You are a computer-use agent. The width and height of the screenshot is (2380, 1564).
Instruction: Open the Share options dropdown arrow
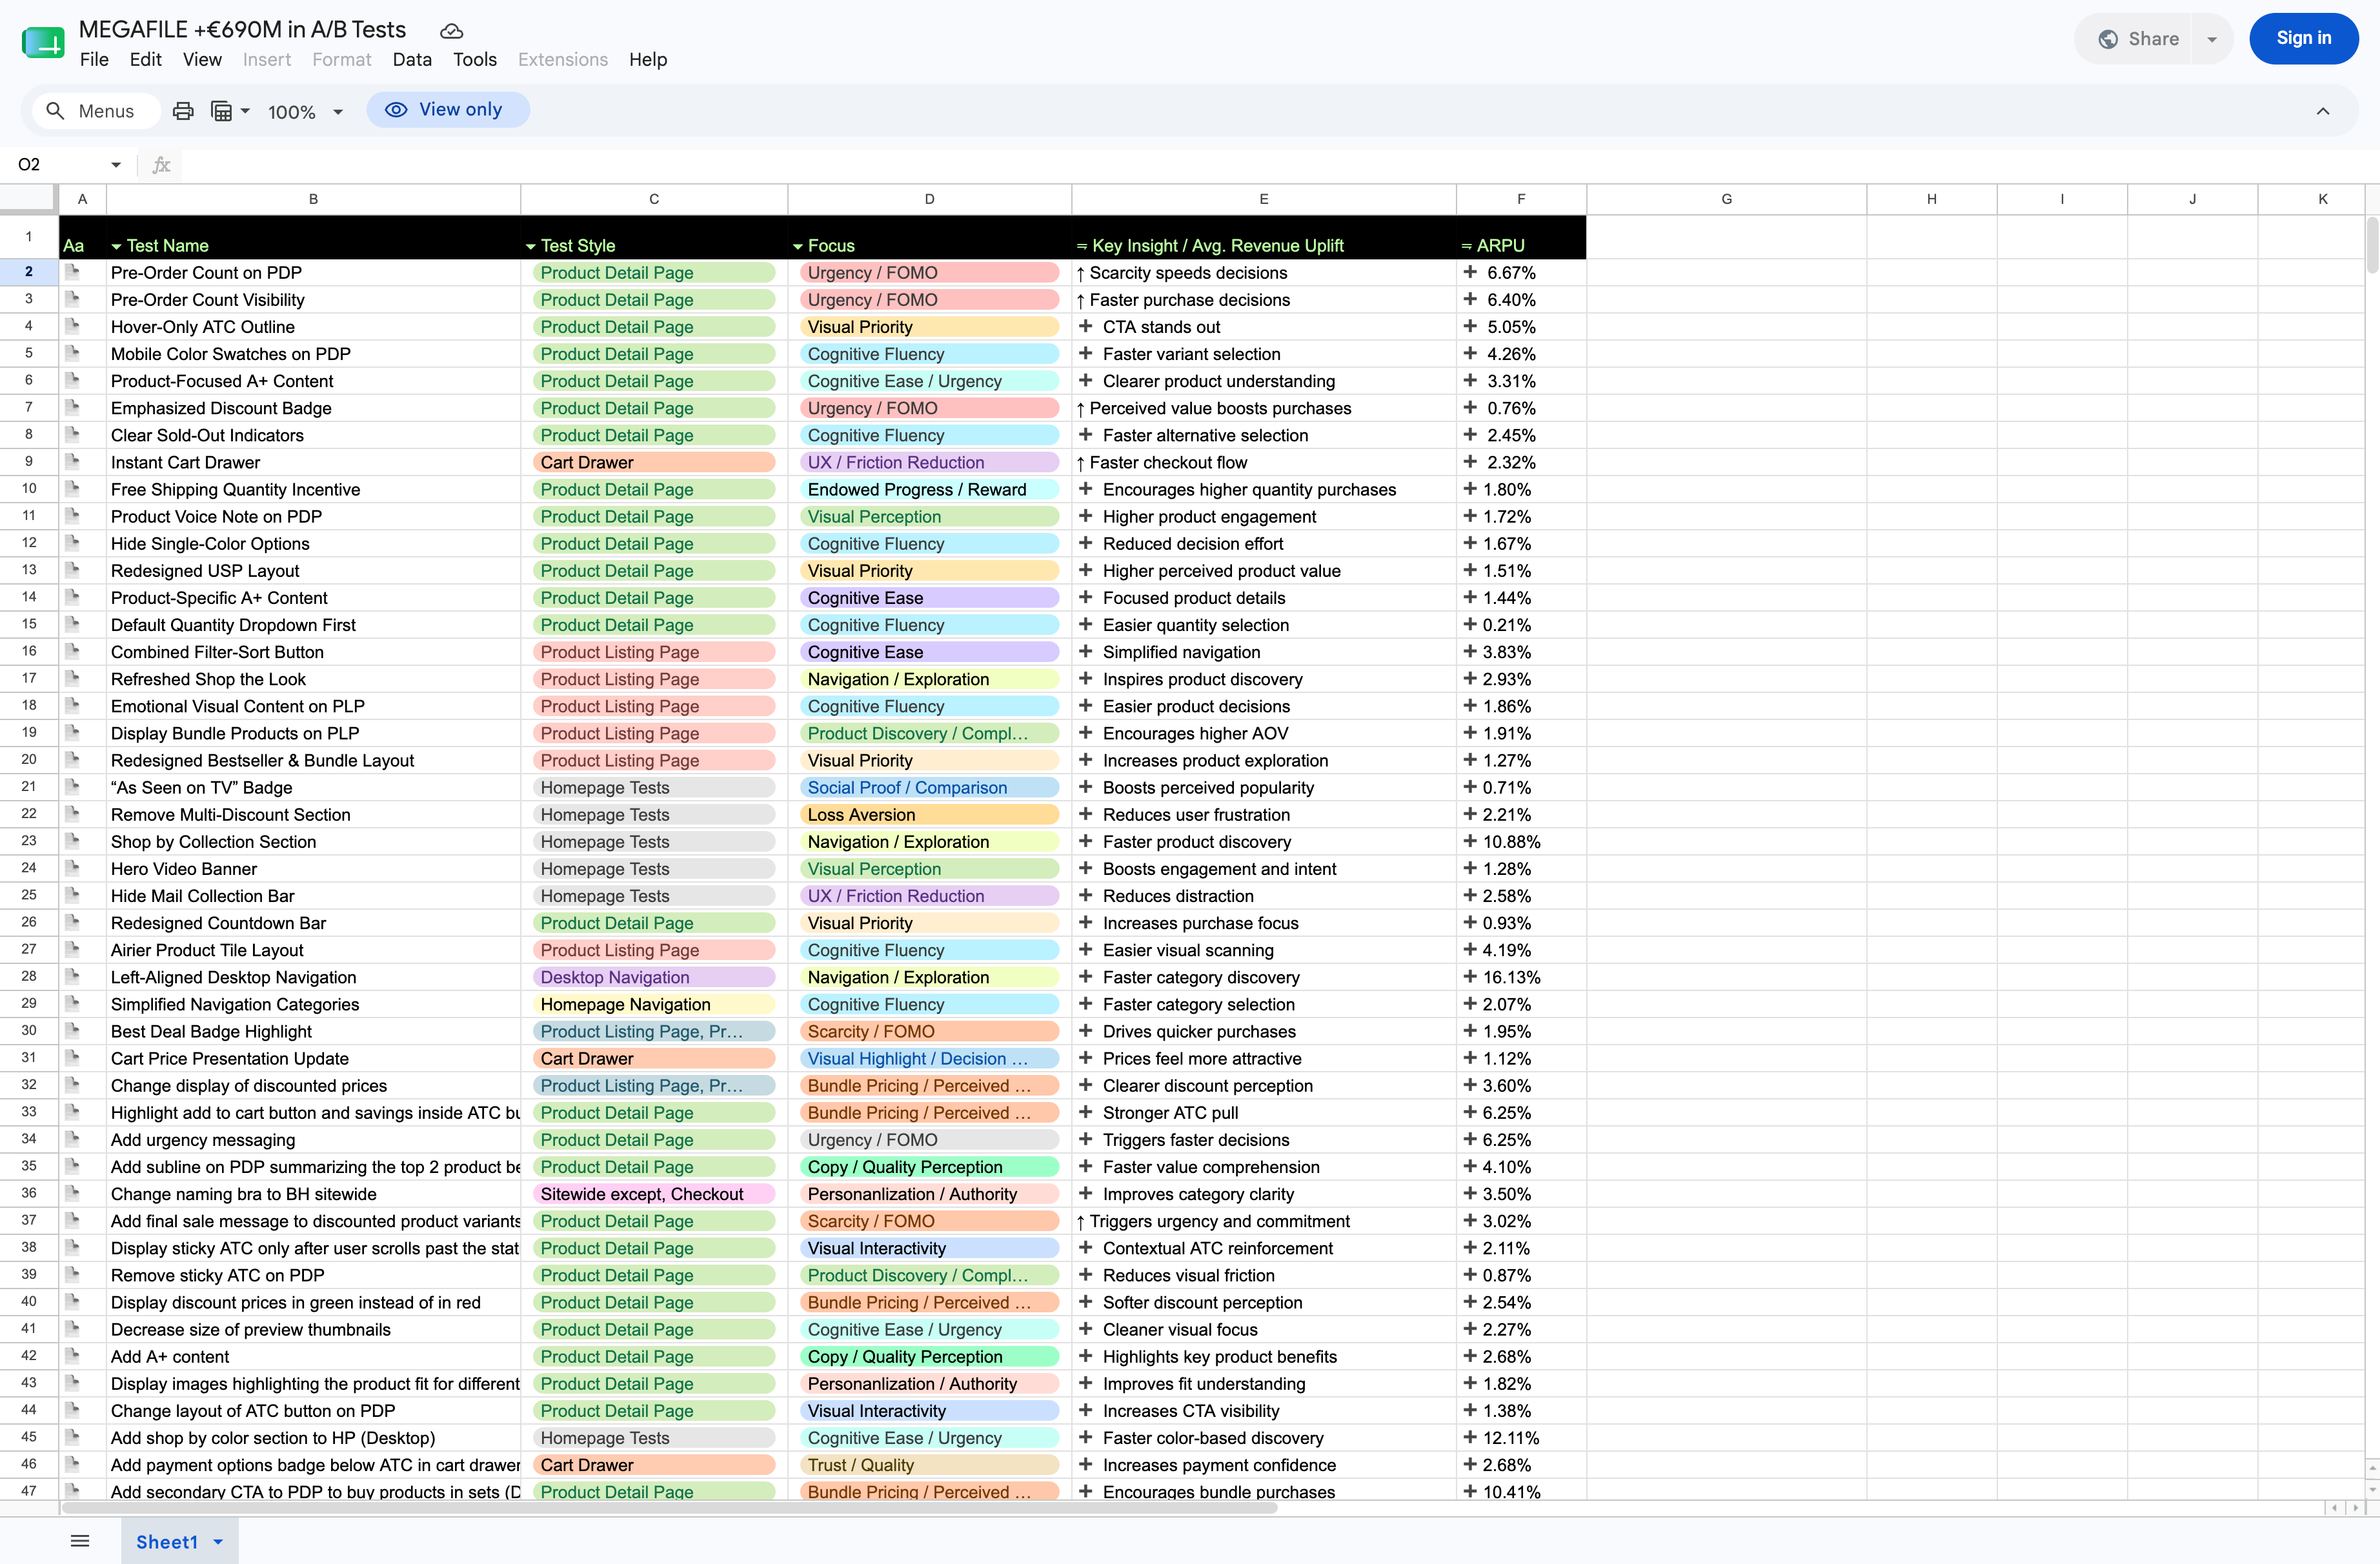[2212, 39]
